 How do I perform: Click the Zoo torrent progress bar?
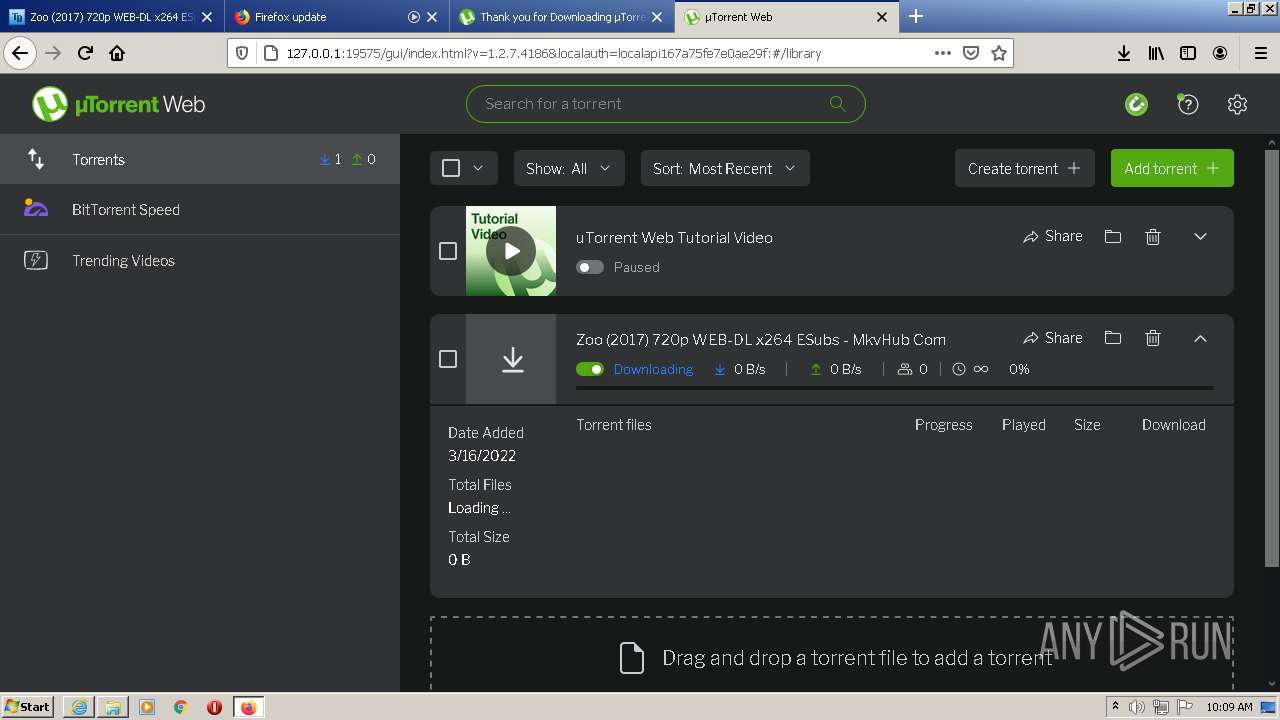click(895, 387)
